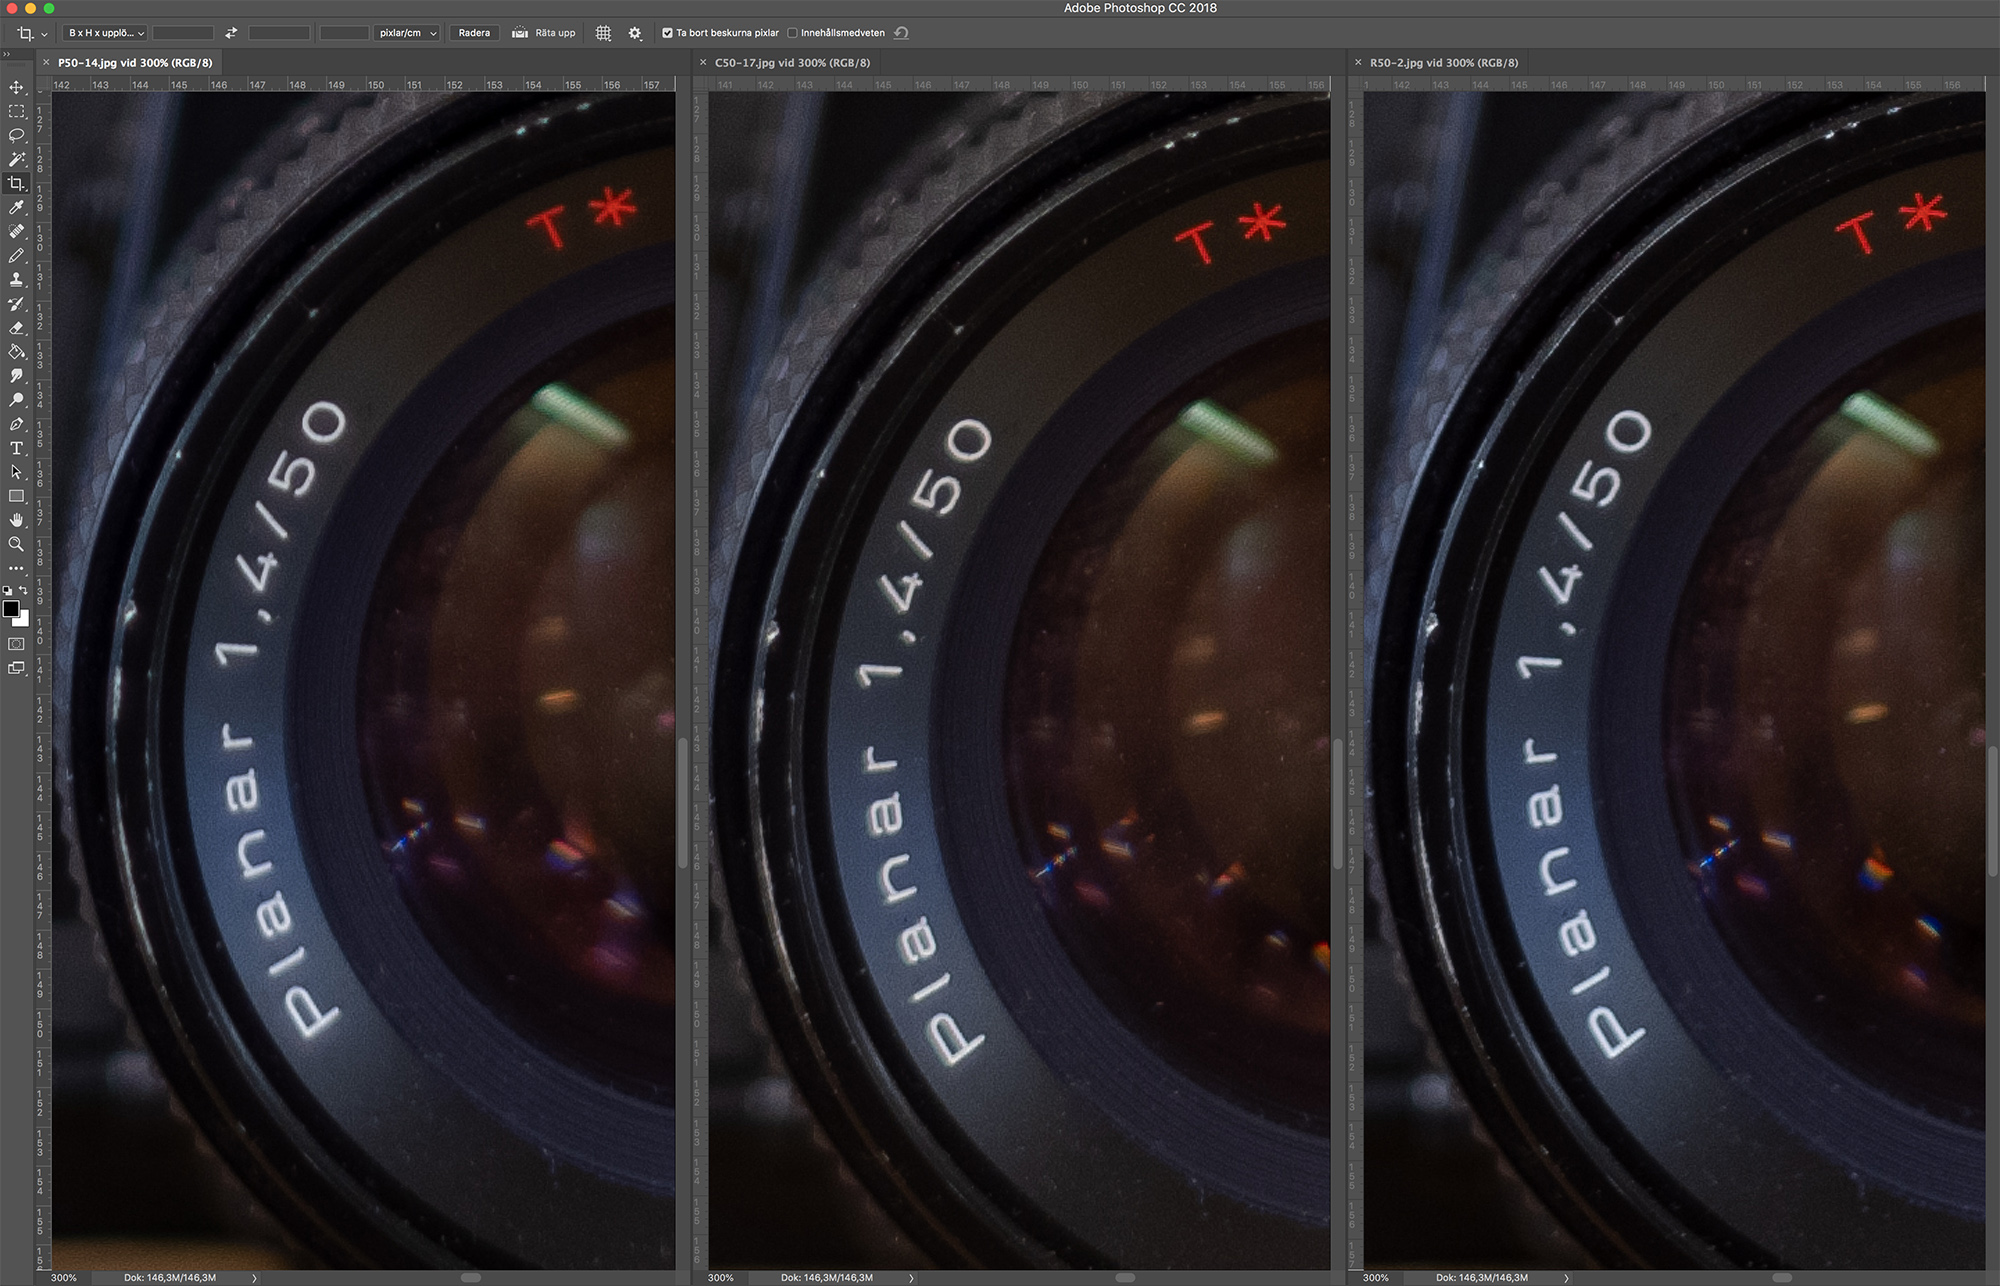Select the Horizontal Type tool

16,448
